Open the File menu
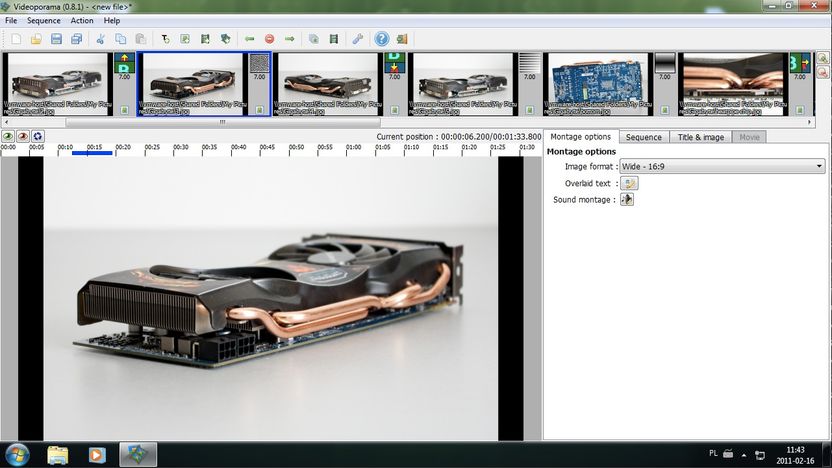 (x=11, y=21)
